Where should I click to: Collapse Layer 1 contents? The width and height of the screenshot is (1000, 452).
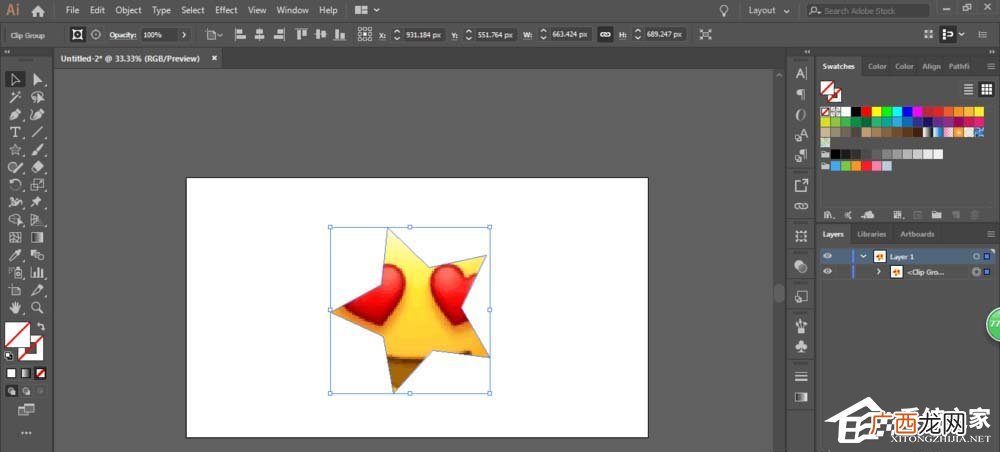[x=864, y=256]
